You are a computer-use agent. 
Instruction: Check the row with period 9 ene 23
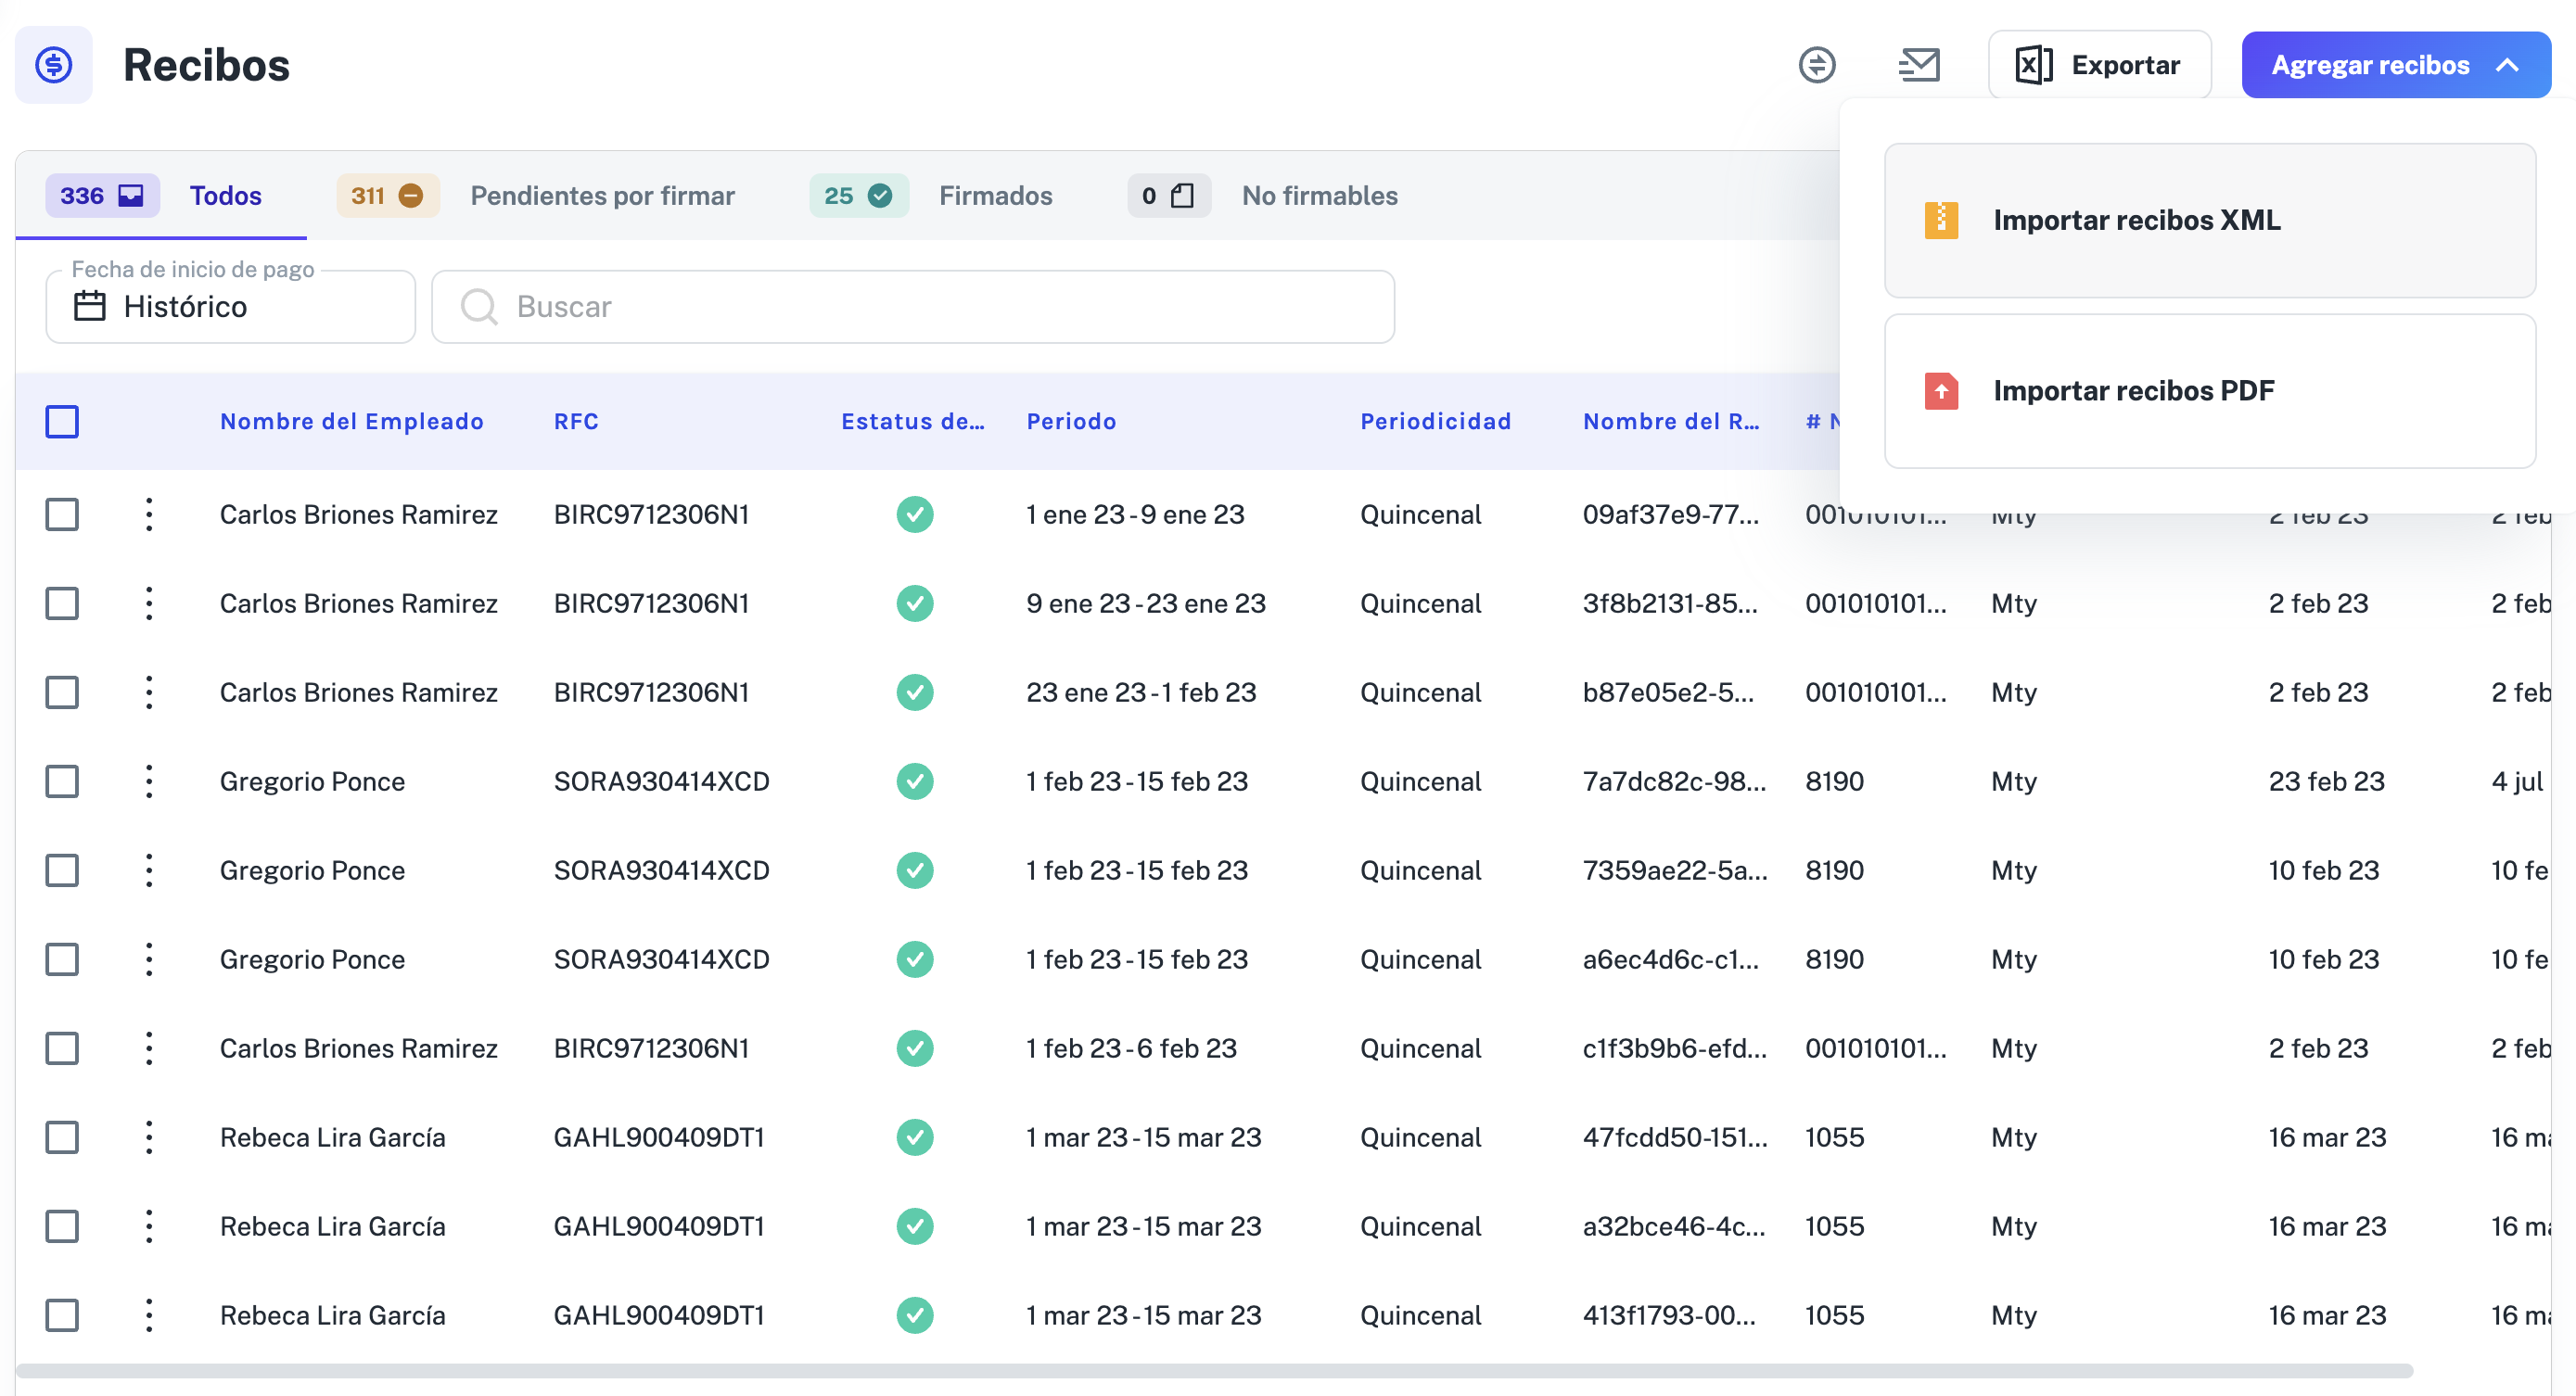click(62, 604)
